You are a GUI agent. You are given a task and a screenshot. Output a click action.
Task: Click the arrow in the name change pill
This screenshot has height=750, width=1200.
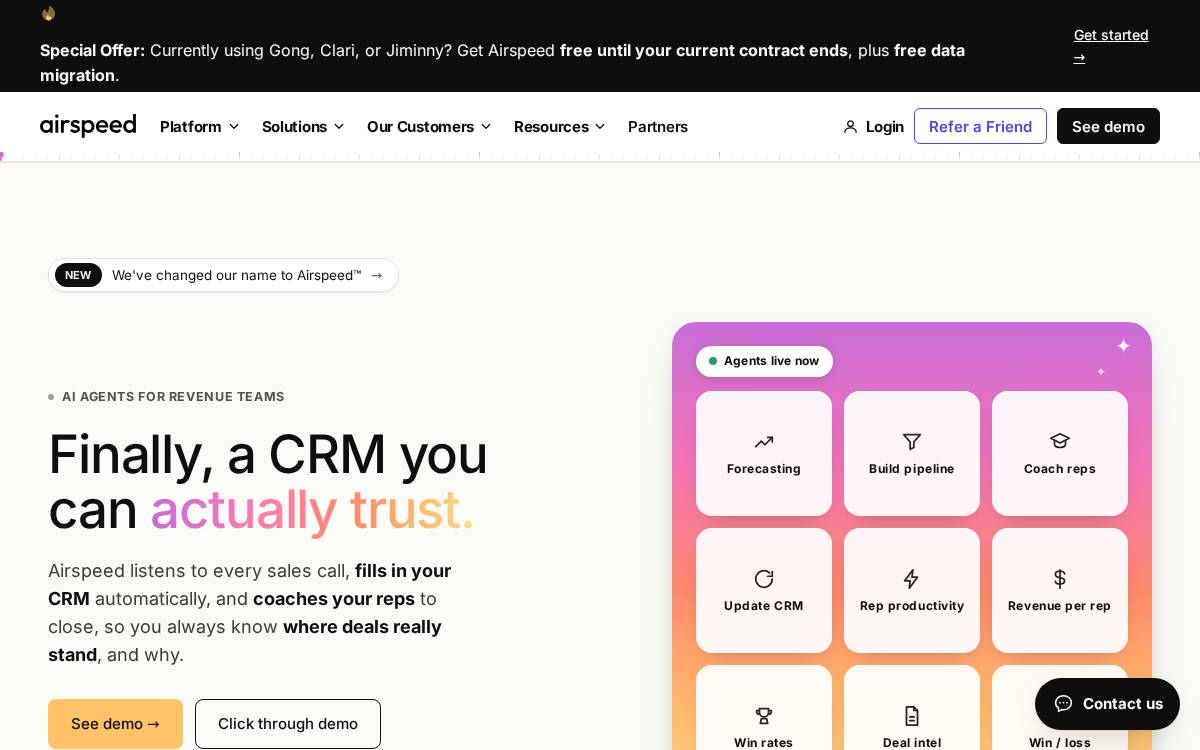(x=377, y=275)
